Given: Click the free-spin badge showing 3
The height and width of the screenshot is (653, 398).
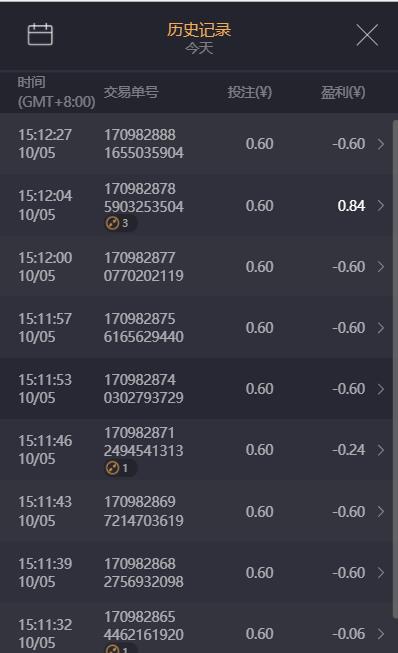Looking at the screenshot, I should (120, 224).
